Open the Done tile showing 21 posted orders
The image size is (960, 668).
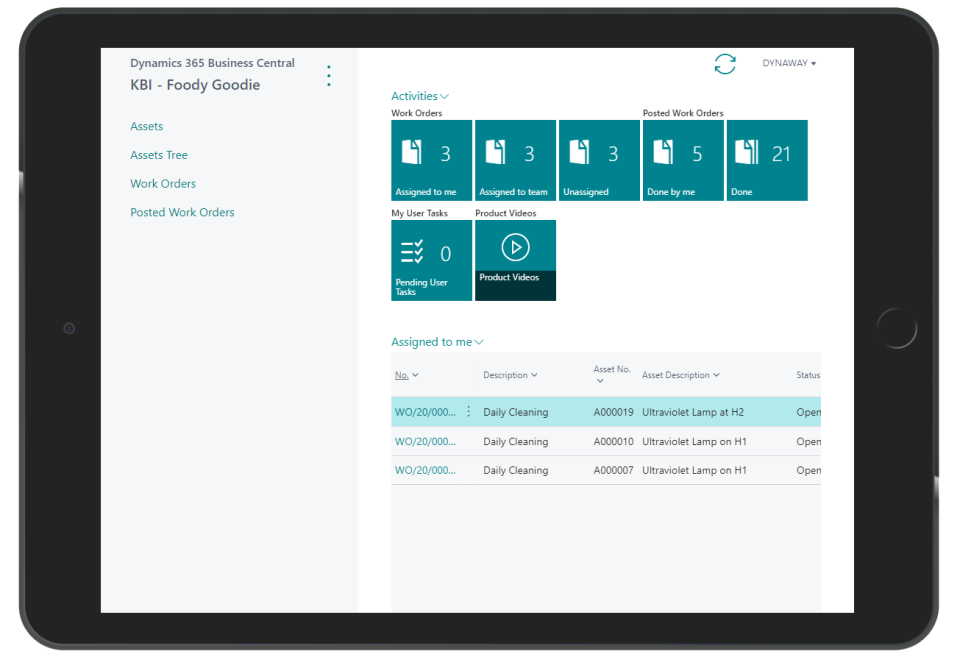767,160
